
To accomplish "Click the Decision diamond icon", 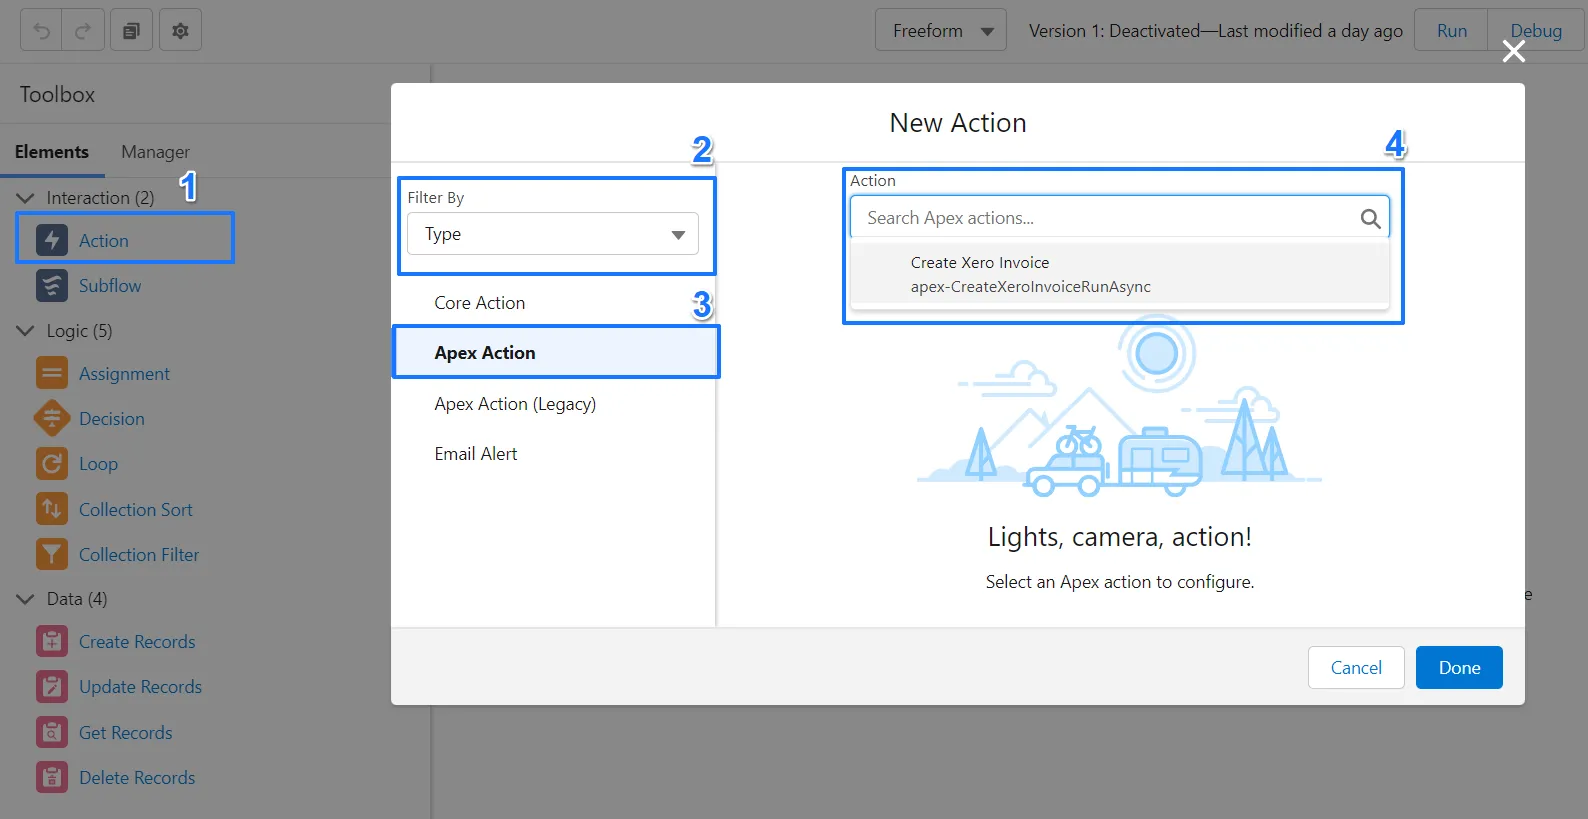I will pos(52,418).
